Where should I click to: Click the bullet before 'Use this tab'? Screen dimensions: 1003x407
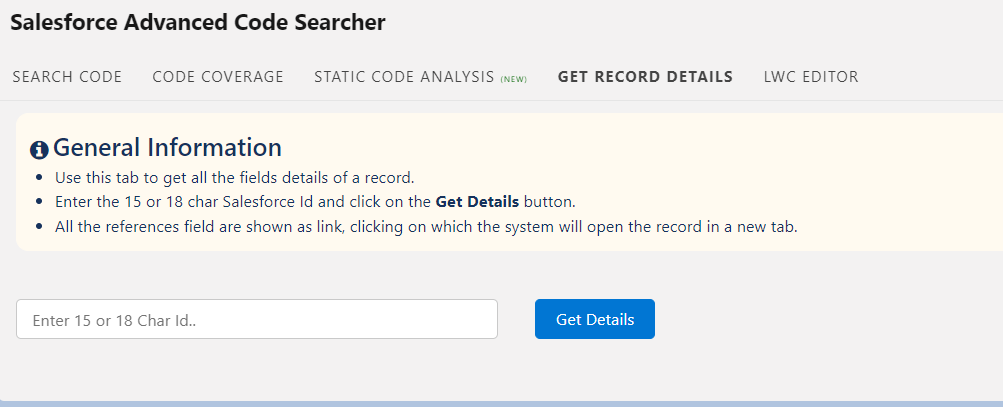pyautogui.click(x=38, y=179)
